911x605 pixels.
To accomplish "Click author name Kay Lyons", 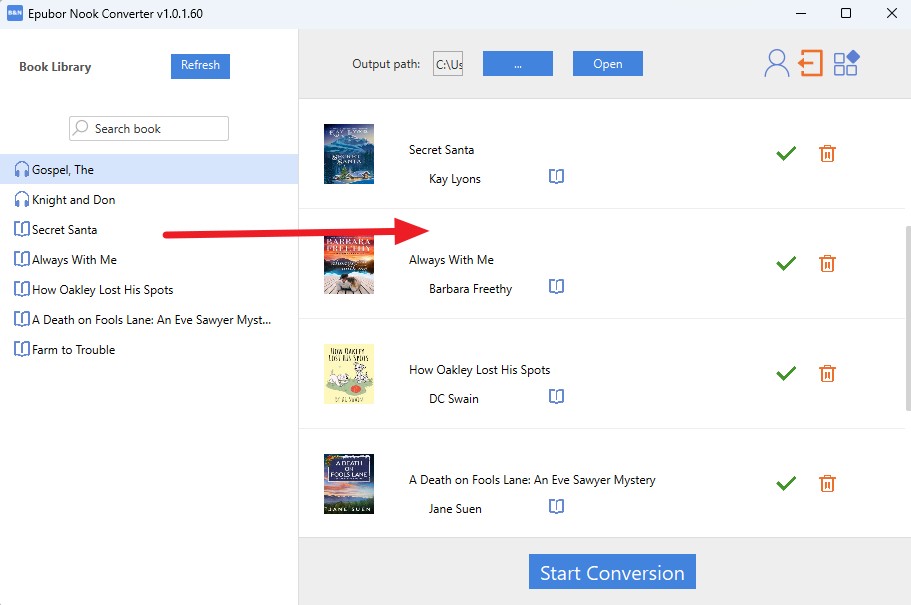I will [454, 179].
